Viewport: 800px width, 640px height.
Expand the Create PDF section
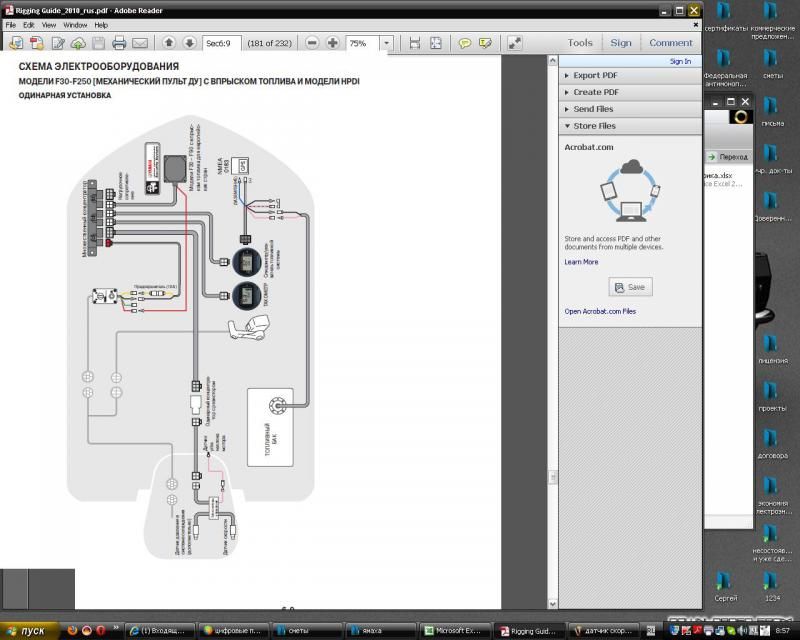[594, 92]
